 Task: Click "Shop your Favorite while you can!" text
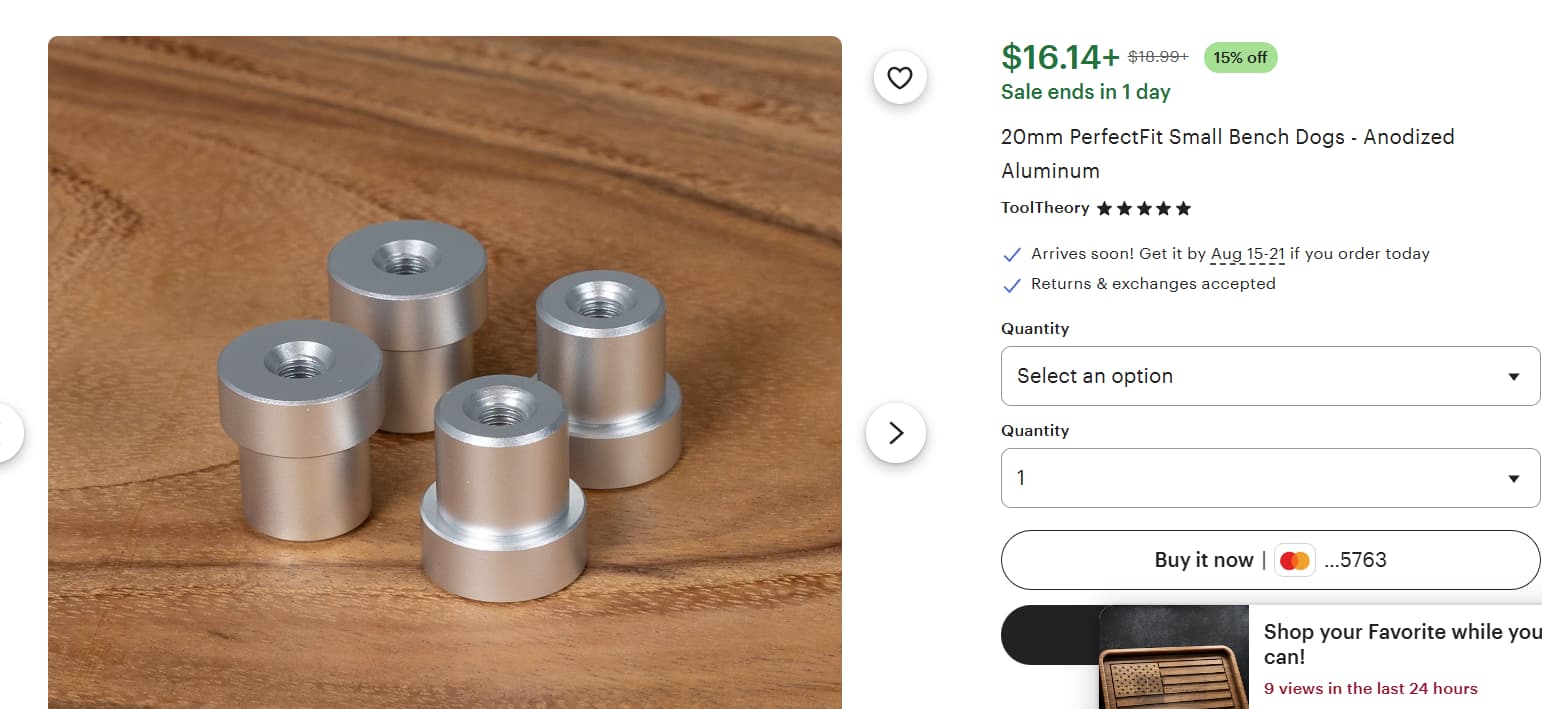coord(1402,644)
